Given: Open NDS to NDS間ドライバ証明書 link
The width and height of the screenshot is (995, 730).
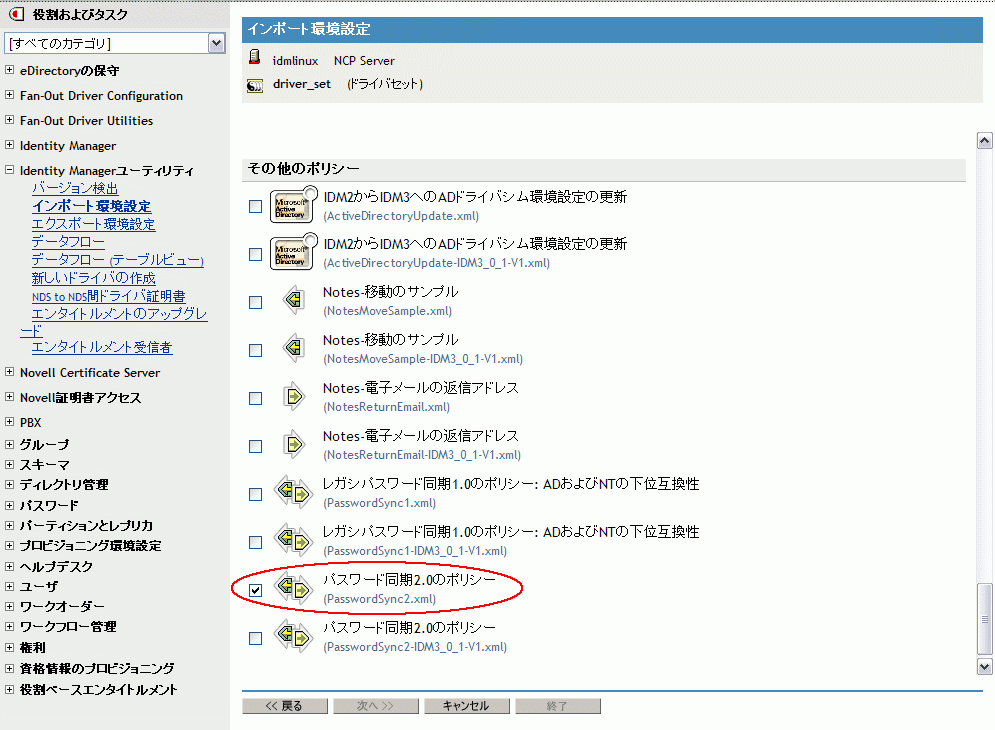Looking at the screenshot, I should (109, 296).
